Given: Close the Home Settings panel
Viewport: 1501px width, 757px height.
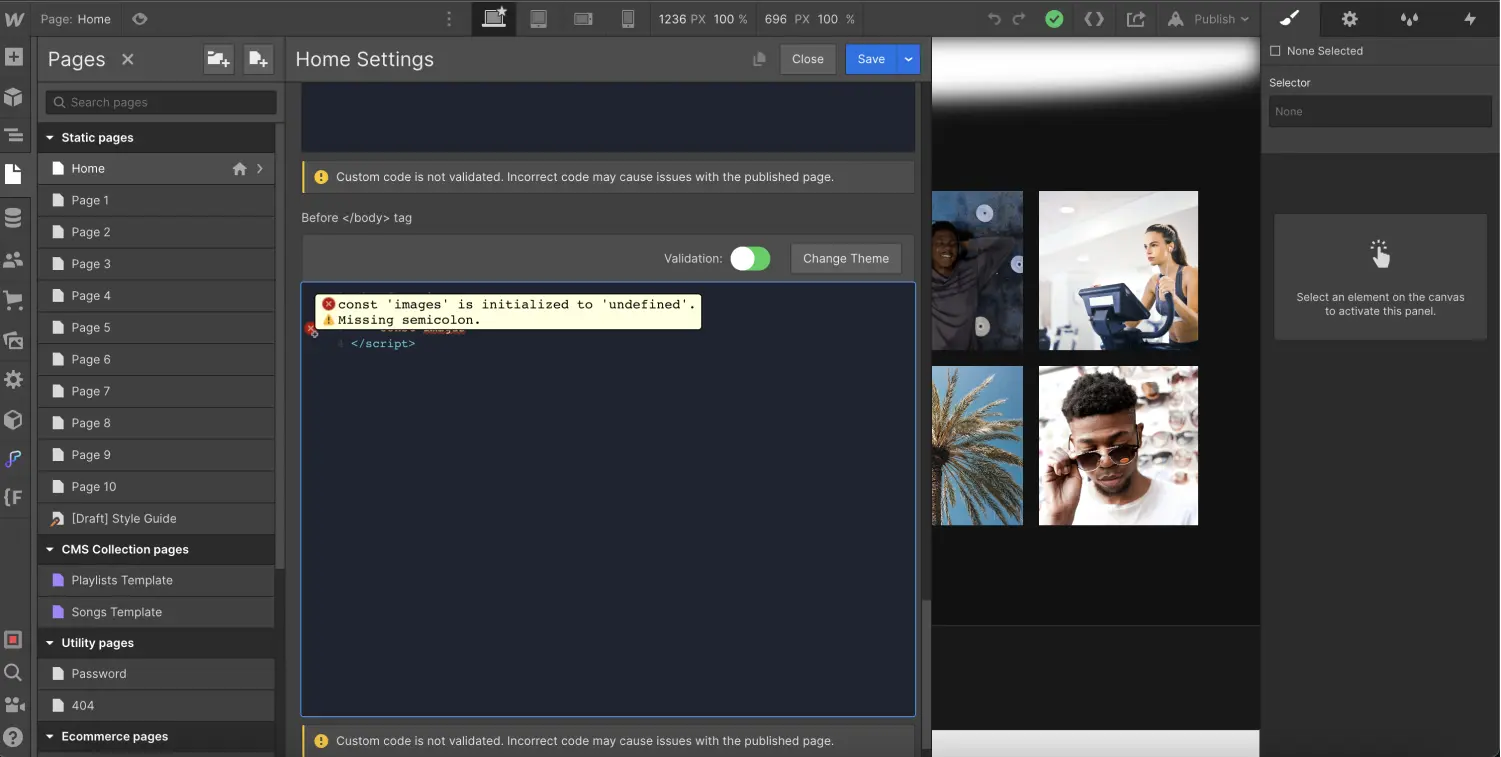Looking at the screenshot, I should pos(808,59).
